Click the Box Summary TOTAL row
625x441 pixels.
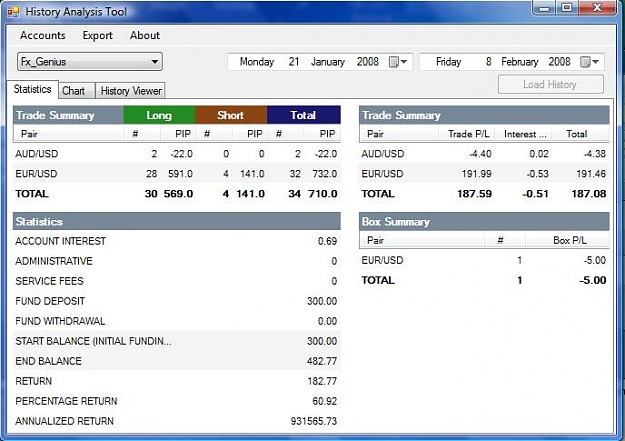pyautogui.click(x=484, y=280)
